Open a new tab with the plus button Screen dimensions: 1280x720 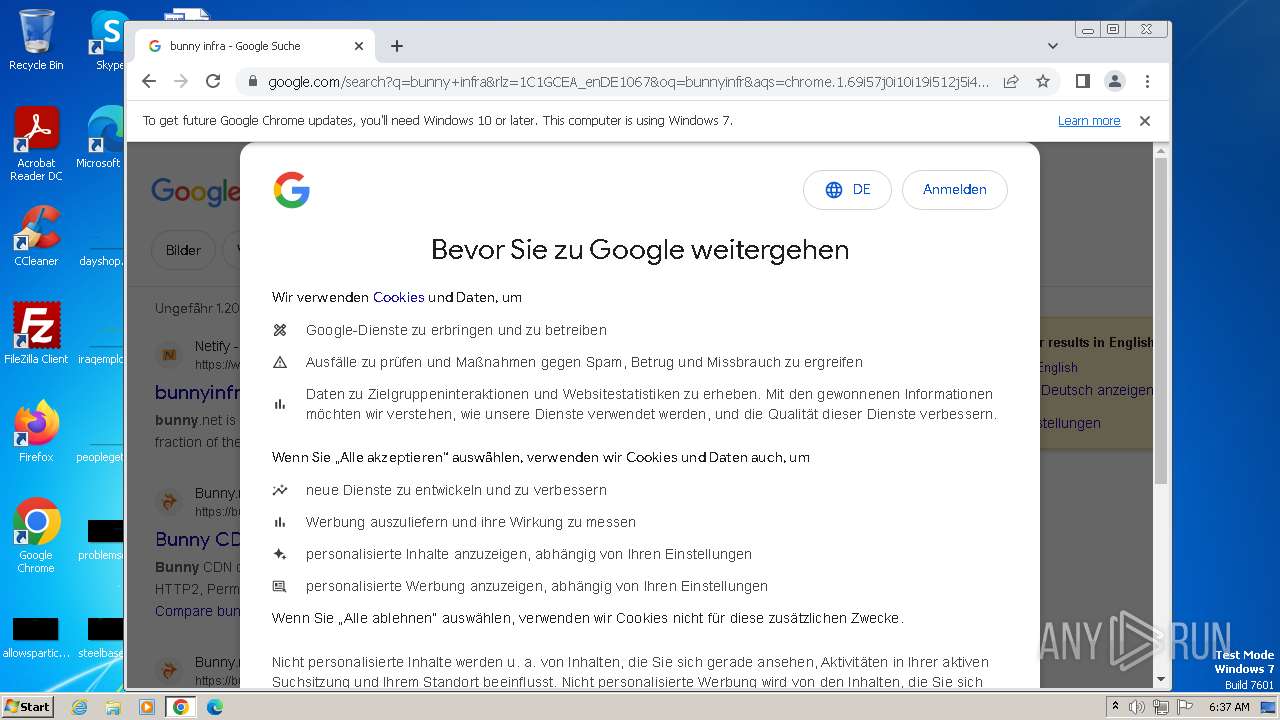click(397, 46)
